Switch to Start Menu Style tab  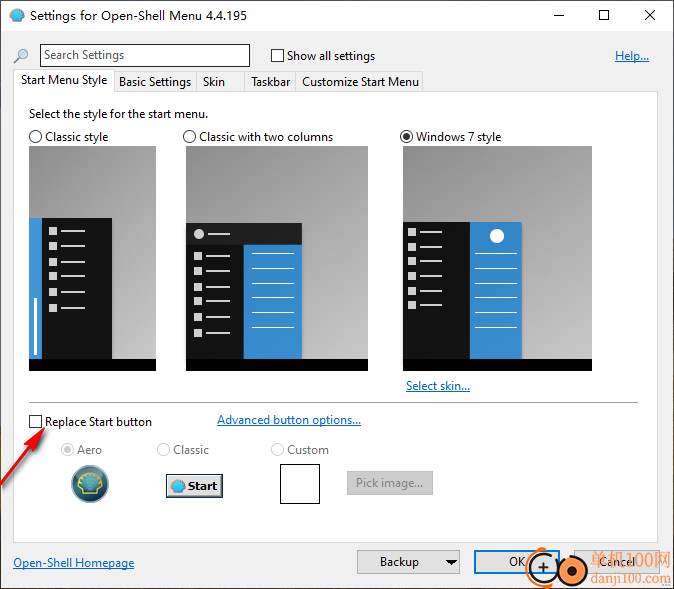click(x=64, y=80)
